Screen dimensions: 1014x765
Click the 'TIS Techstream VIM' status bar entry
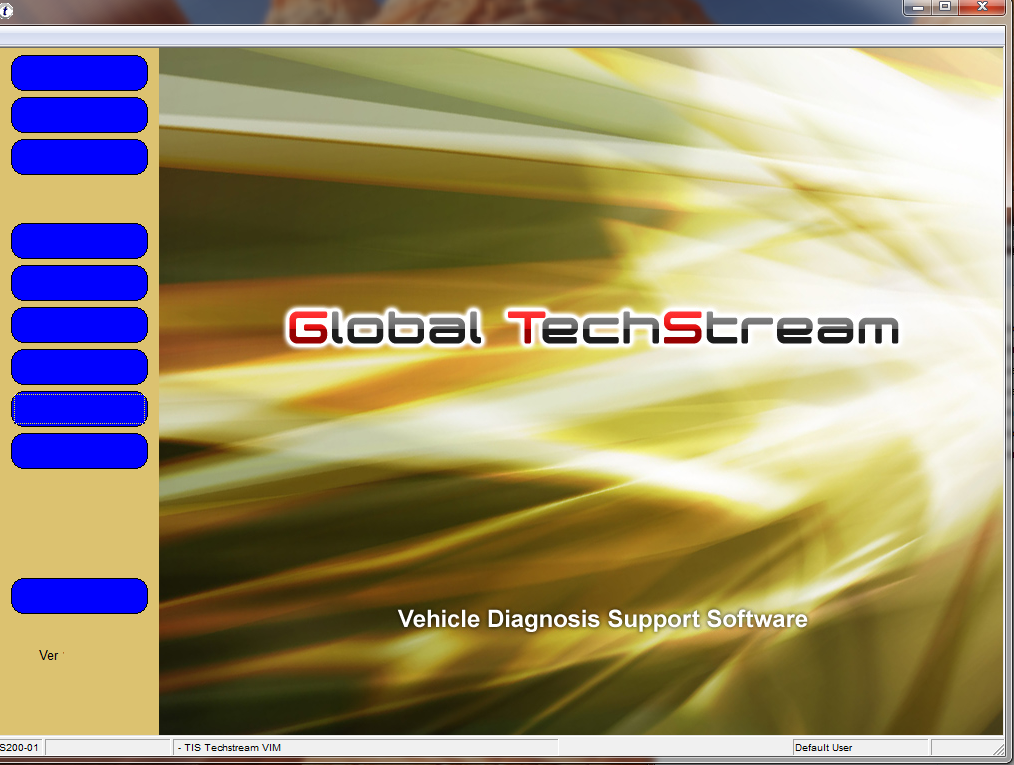366,748
